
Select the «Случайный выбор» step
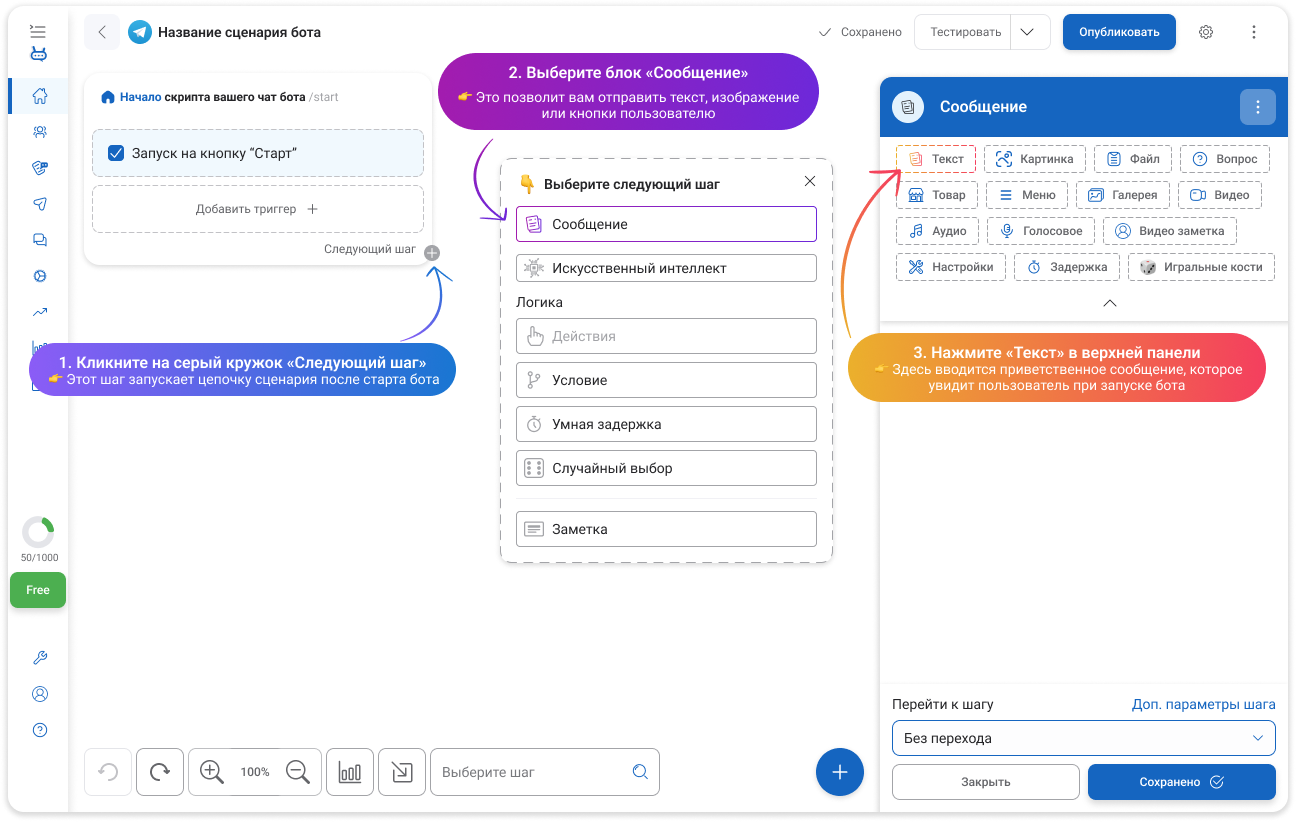[x=666, y=468]
